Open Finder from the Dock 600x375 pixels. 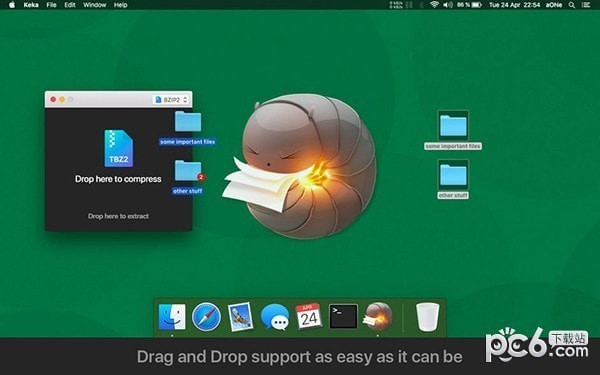click(172, 317)
